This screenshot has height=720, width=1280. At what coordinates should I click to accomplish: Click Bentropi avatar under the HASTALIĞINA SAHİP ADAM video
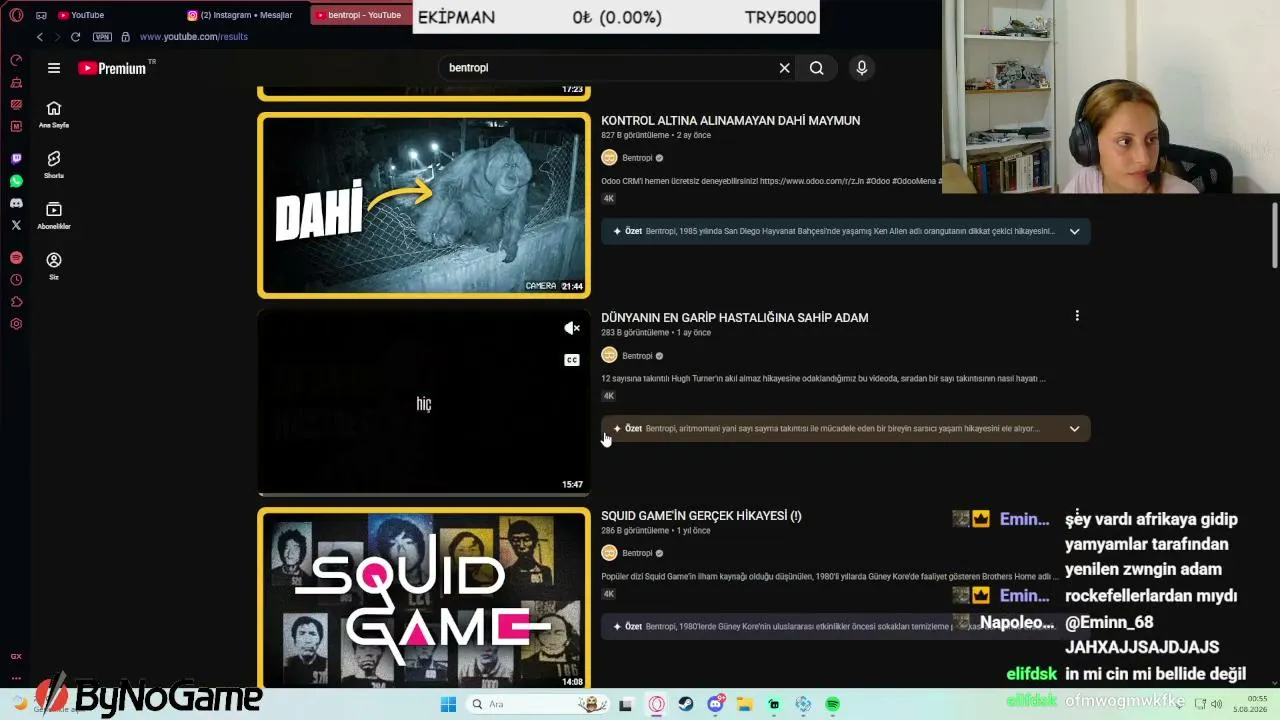click(x=609, y=355)
